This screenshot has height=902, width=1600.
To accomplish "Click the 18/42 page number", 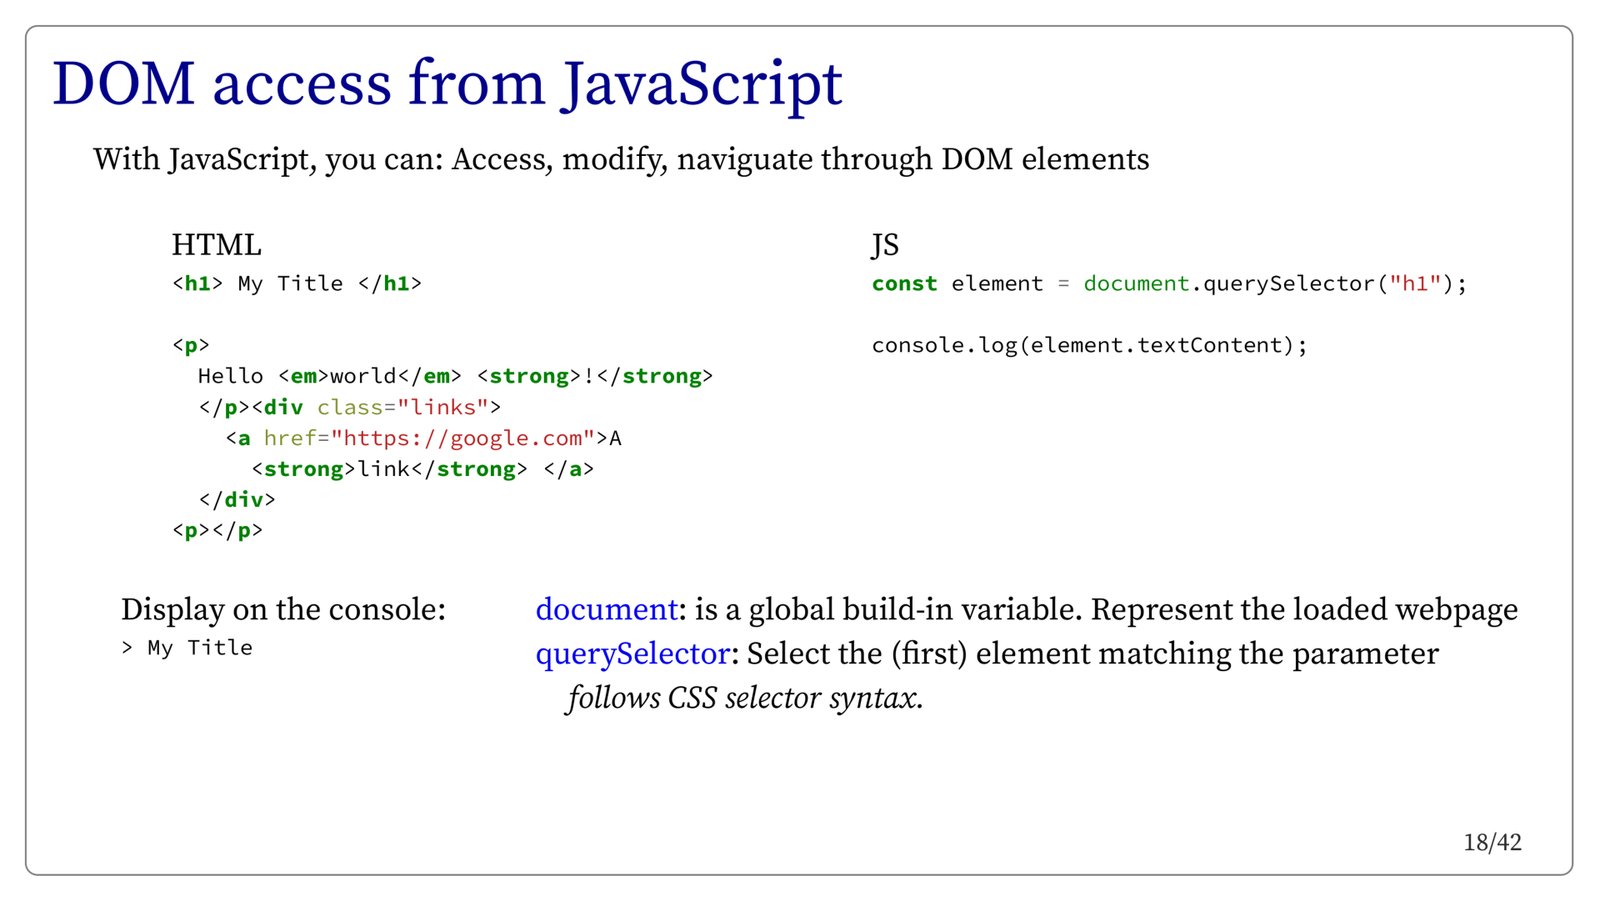I will [1491, 843].
